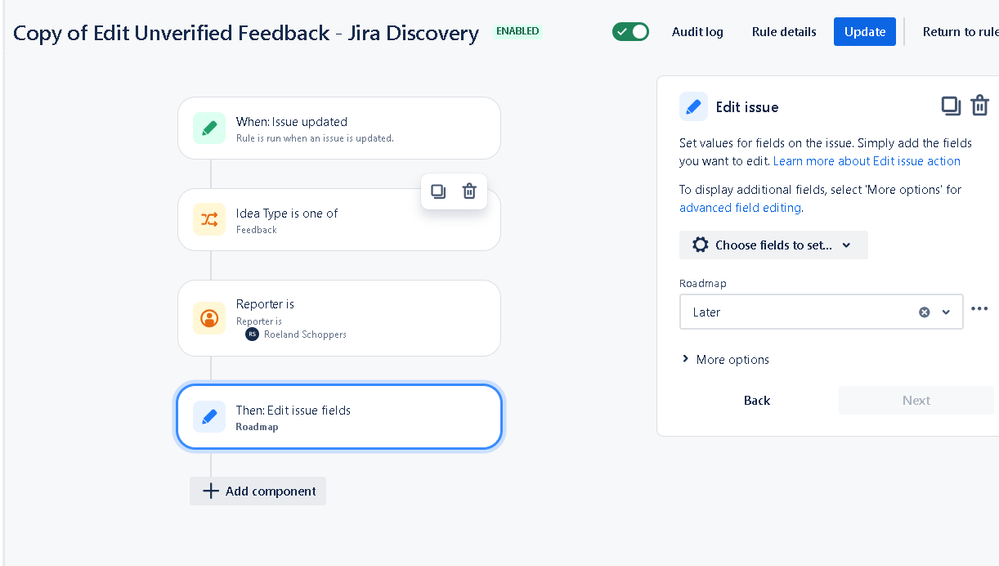
Task: Expand More options section
Action: pos(726,359)
